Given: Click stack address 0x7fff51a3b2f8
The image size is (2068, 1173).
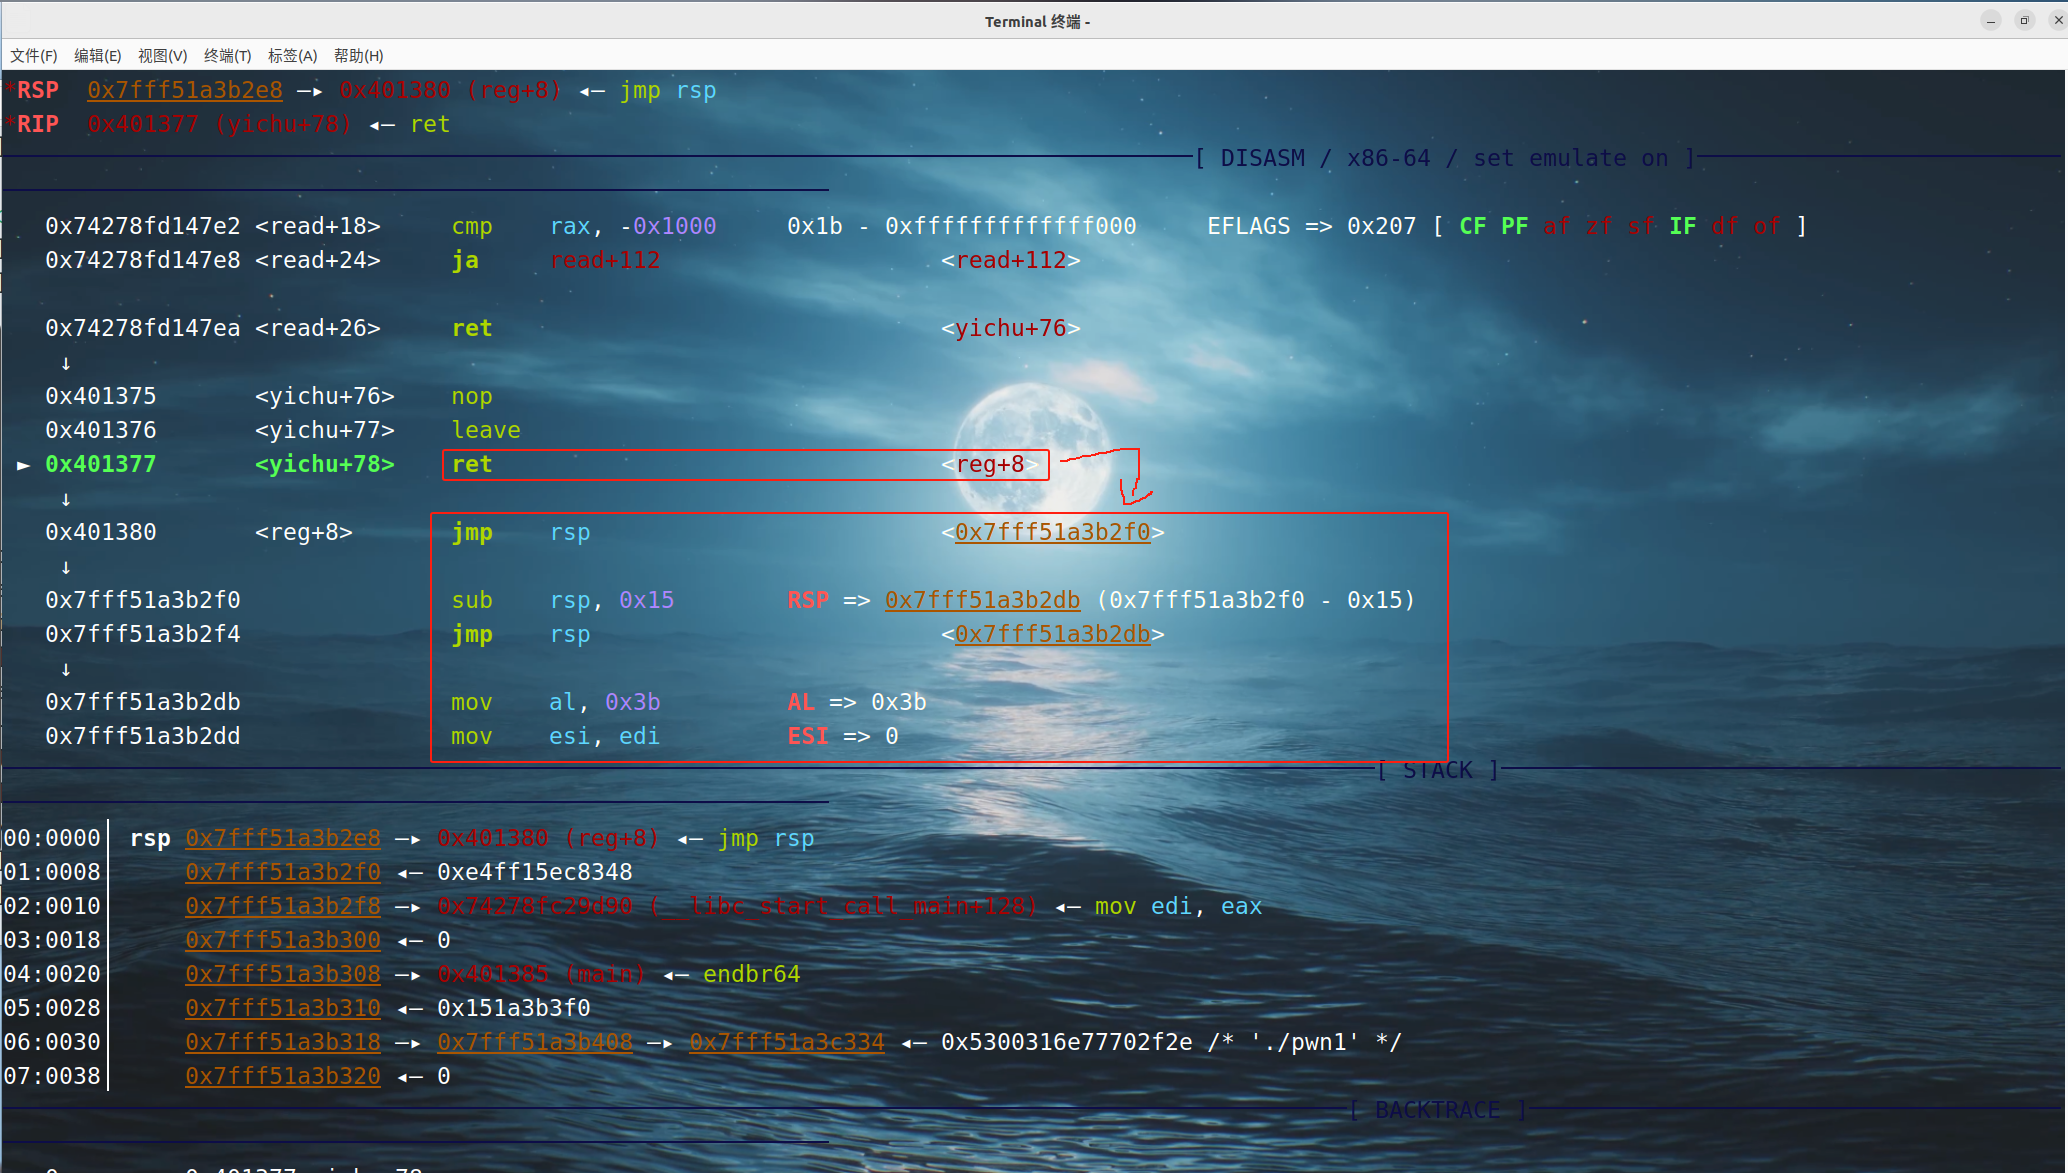Looking at the screenshot, I should pyautogui.click(x=283, y=906).
